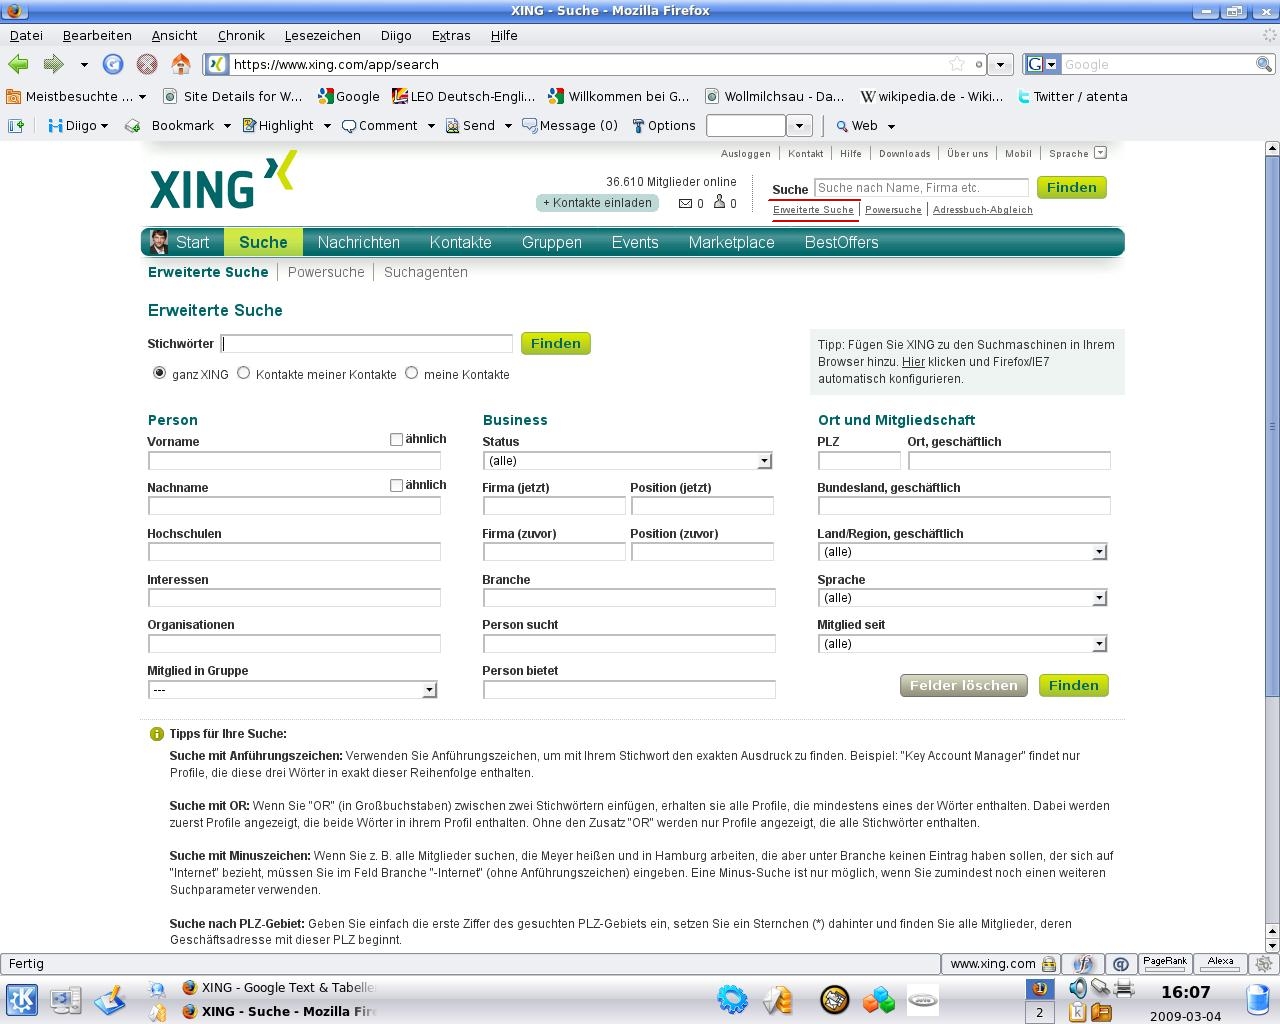This screenshot has width=1280, height=1024.
Task: Expand the 'Mitglied in Gruppe' dropdown
Action: coord(292,690)
